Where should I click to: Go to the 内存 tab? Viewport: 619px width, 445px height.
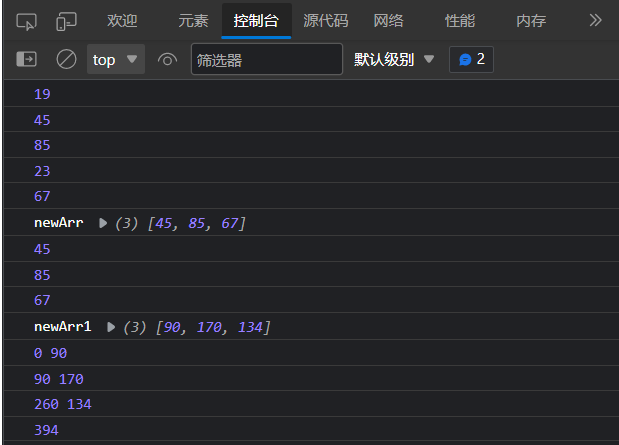(531, 21)
